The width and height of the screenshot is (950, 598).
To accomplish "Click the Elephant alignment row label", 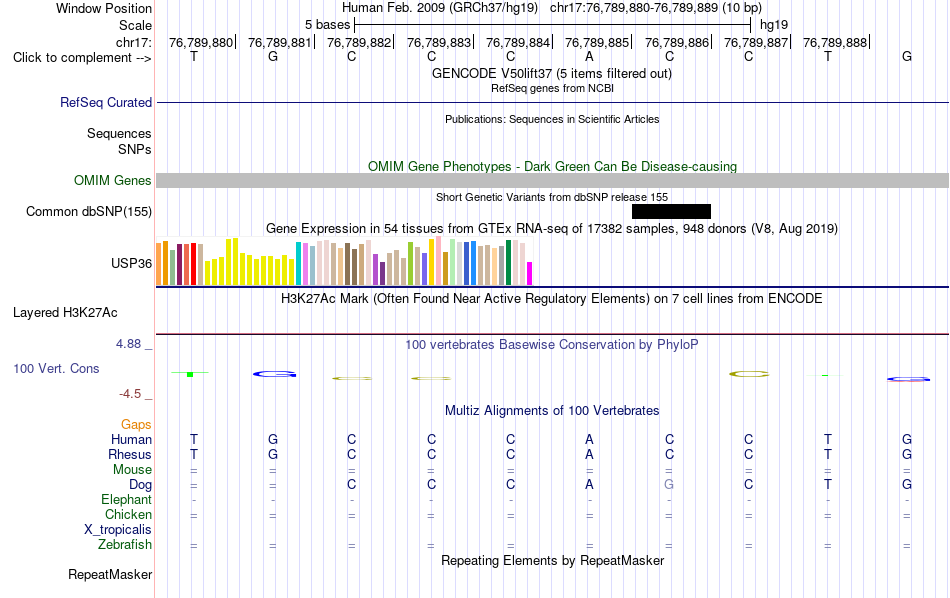I will pyautogui.click(x=127, y=499).
